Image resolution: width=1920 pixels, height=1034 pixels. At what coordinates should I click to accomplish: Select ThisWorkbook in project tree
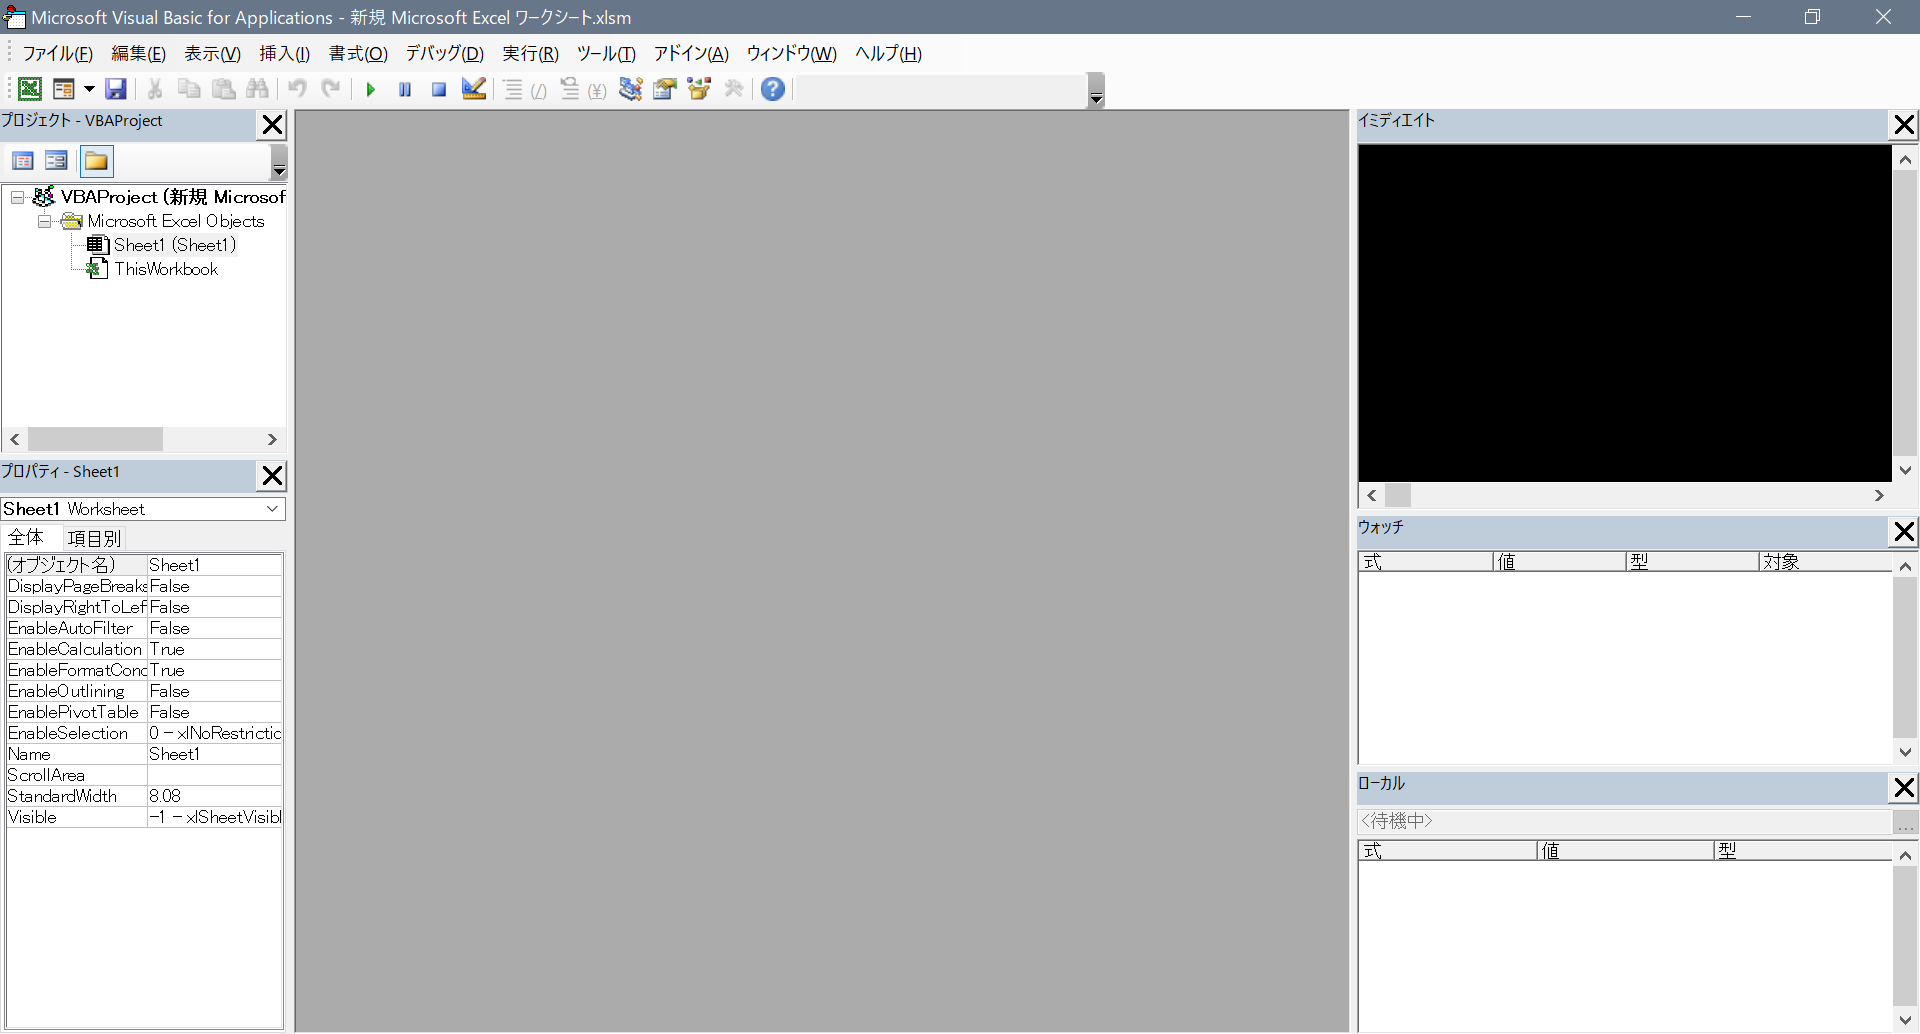coord(165,269)
